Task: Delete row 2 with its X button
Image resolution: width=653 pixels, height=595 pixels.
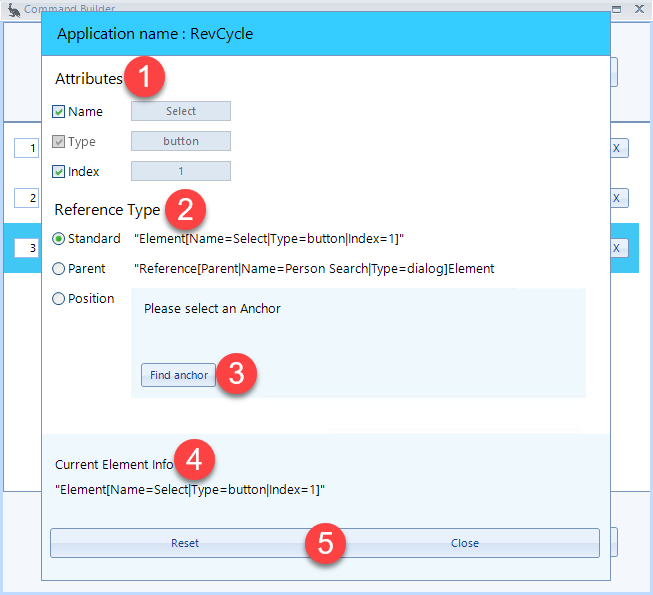Action: click(x=620, y=198)
